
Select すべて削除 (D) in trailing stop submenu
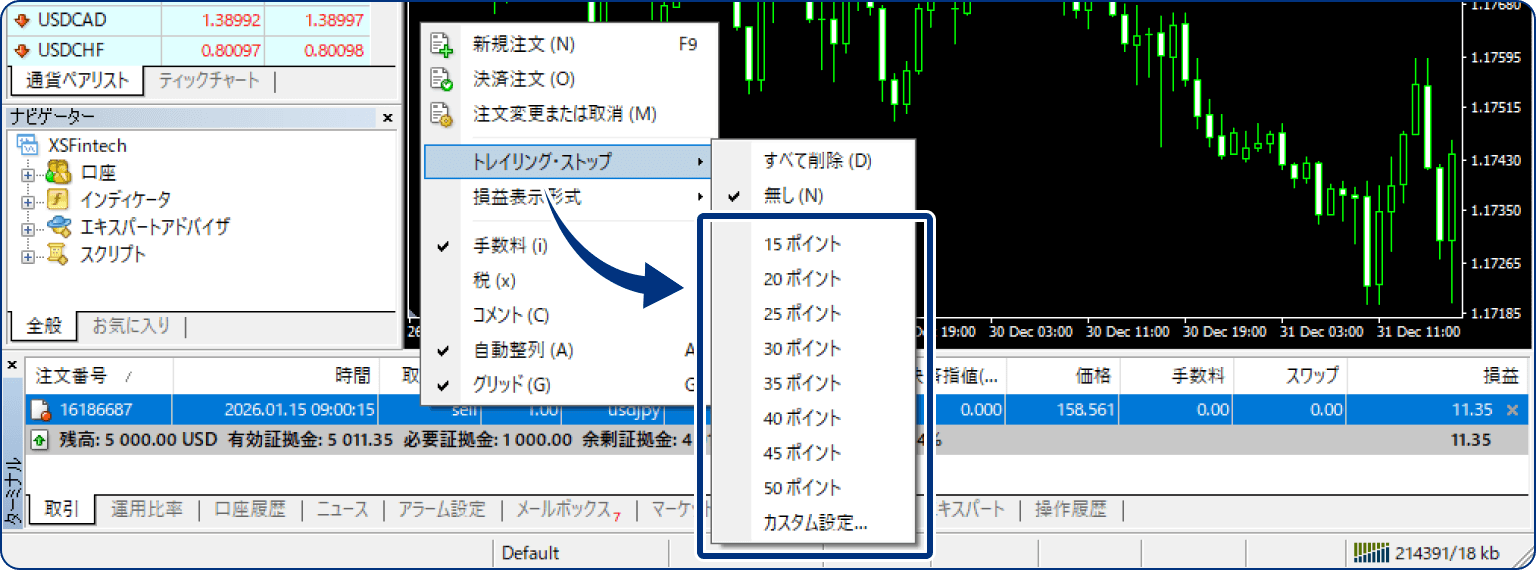click(812, 161)
